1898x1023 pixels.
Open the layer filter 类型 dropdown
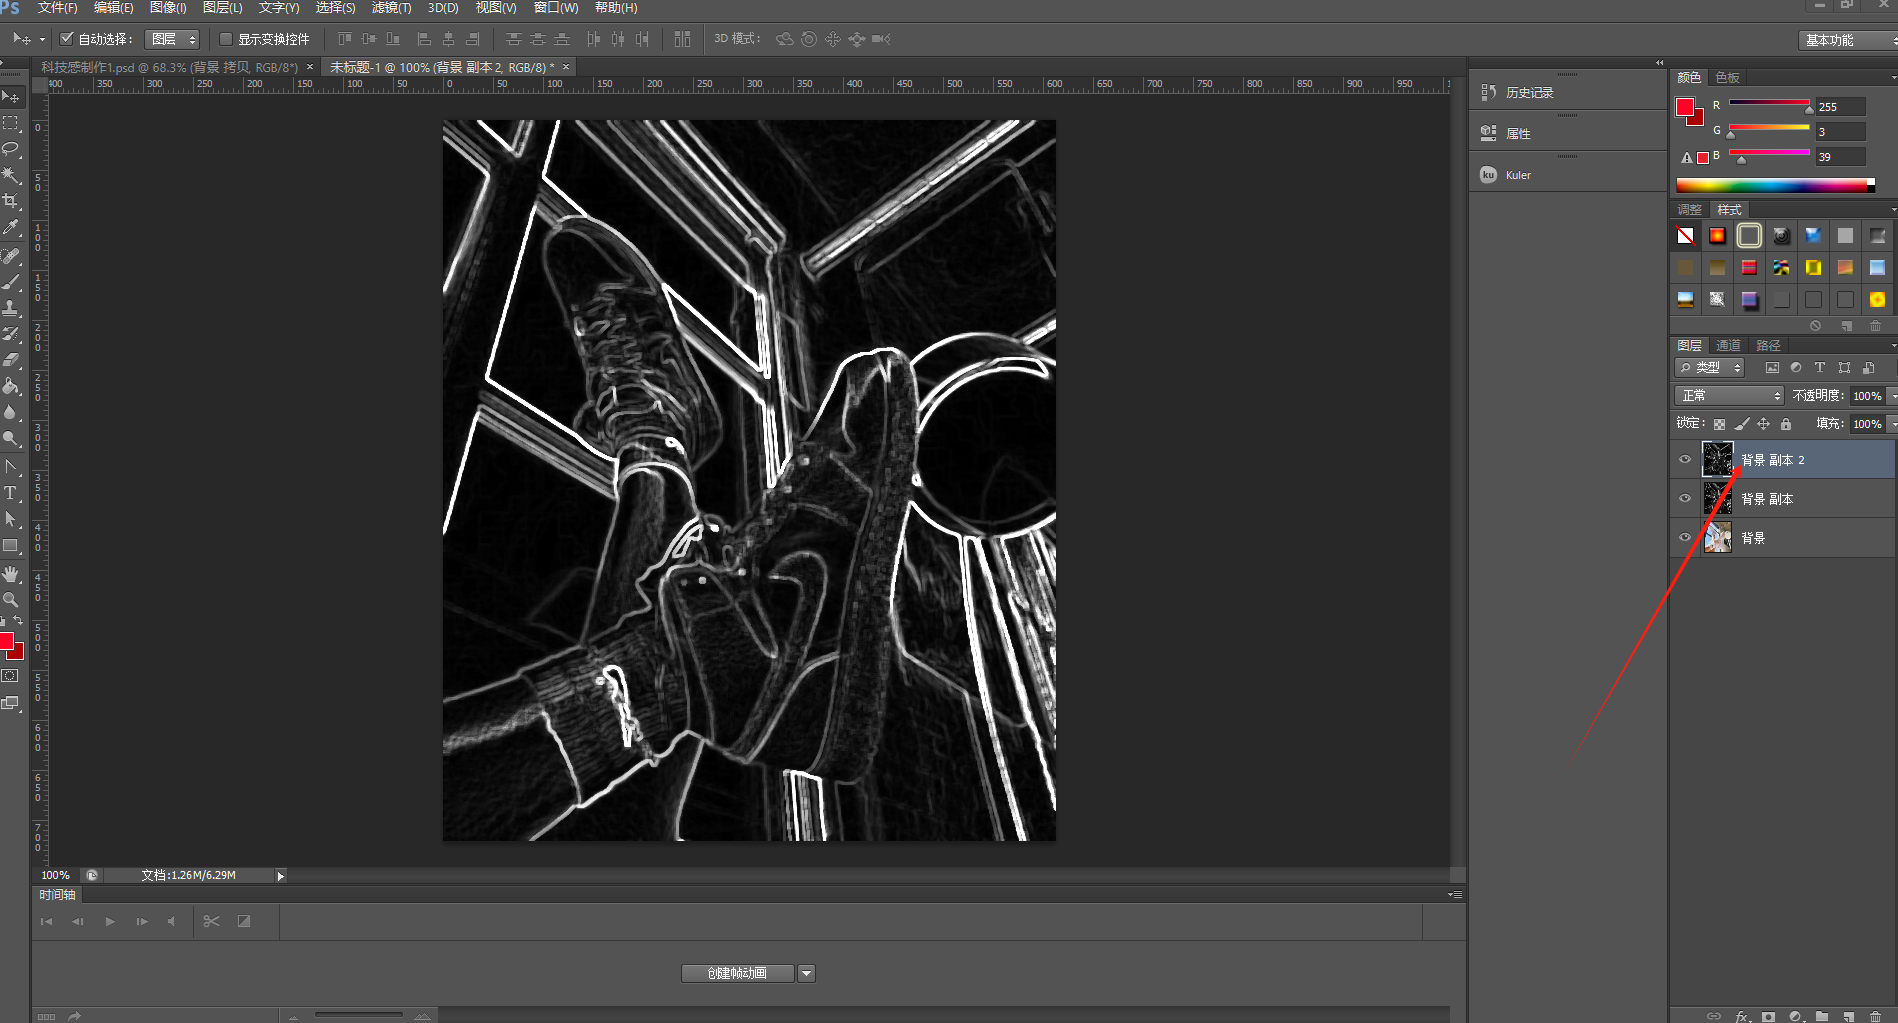pos(1710,368)
